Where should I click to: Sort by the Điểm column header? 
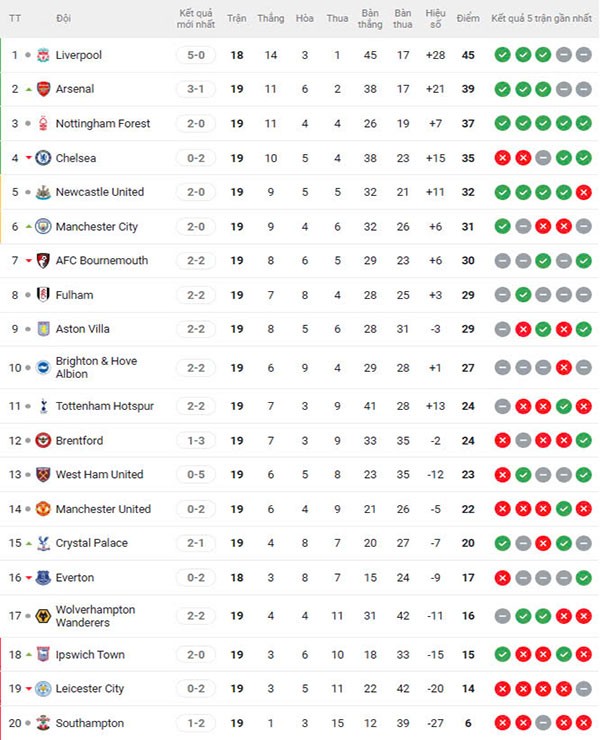coord(468,19)
